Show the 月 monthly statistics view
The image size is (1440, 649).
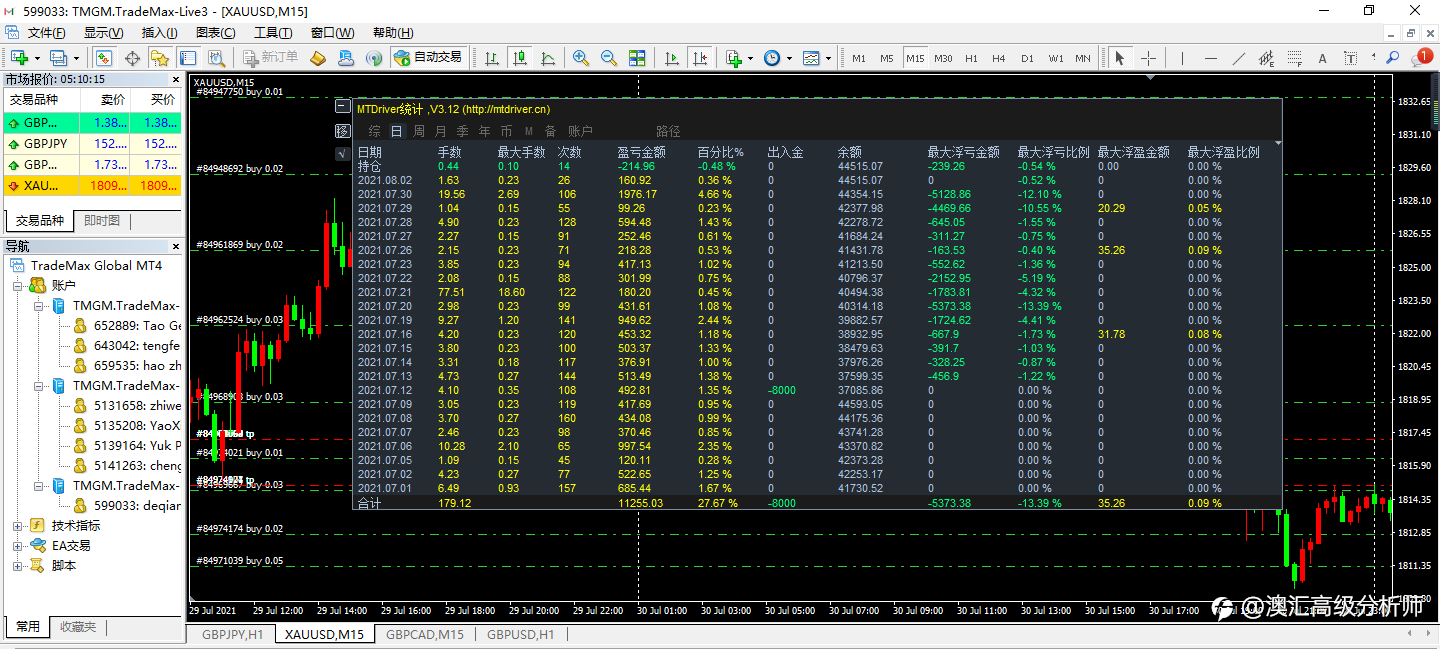click(441, 131)
